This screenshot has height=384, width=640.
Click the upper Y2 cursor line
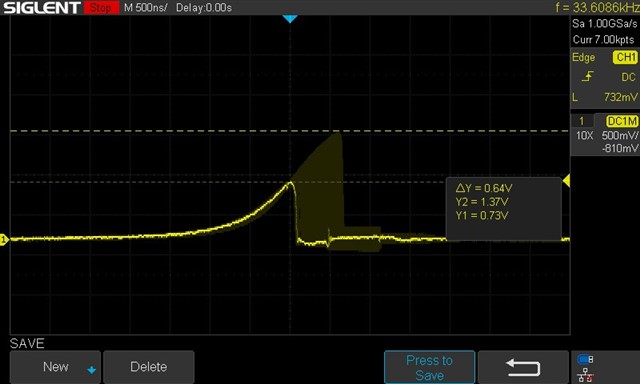click(289, 131)
